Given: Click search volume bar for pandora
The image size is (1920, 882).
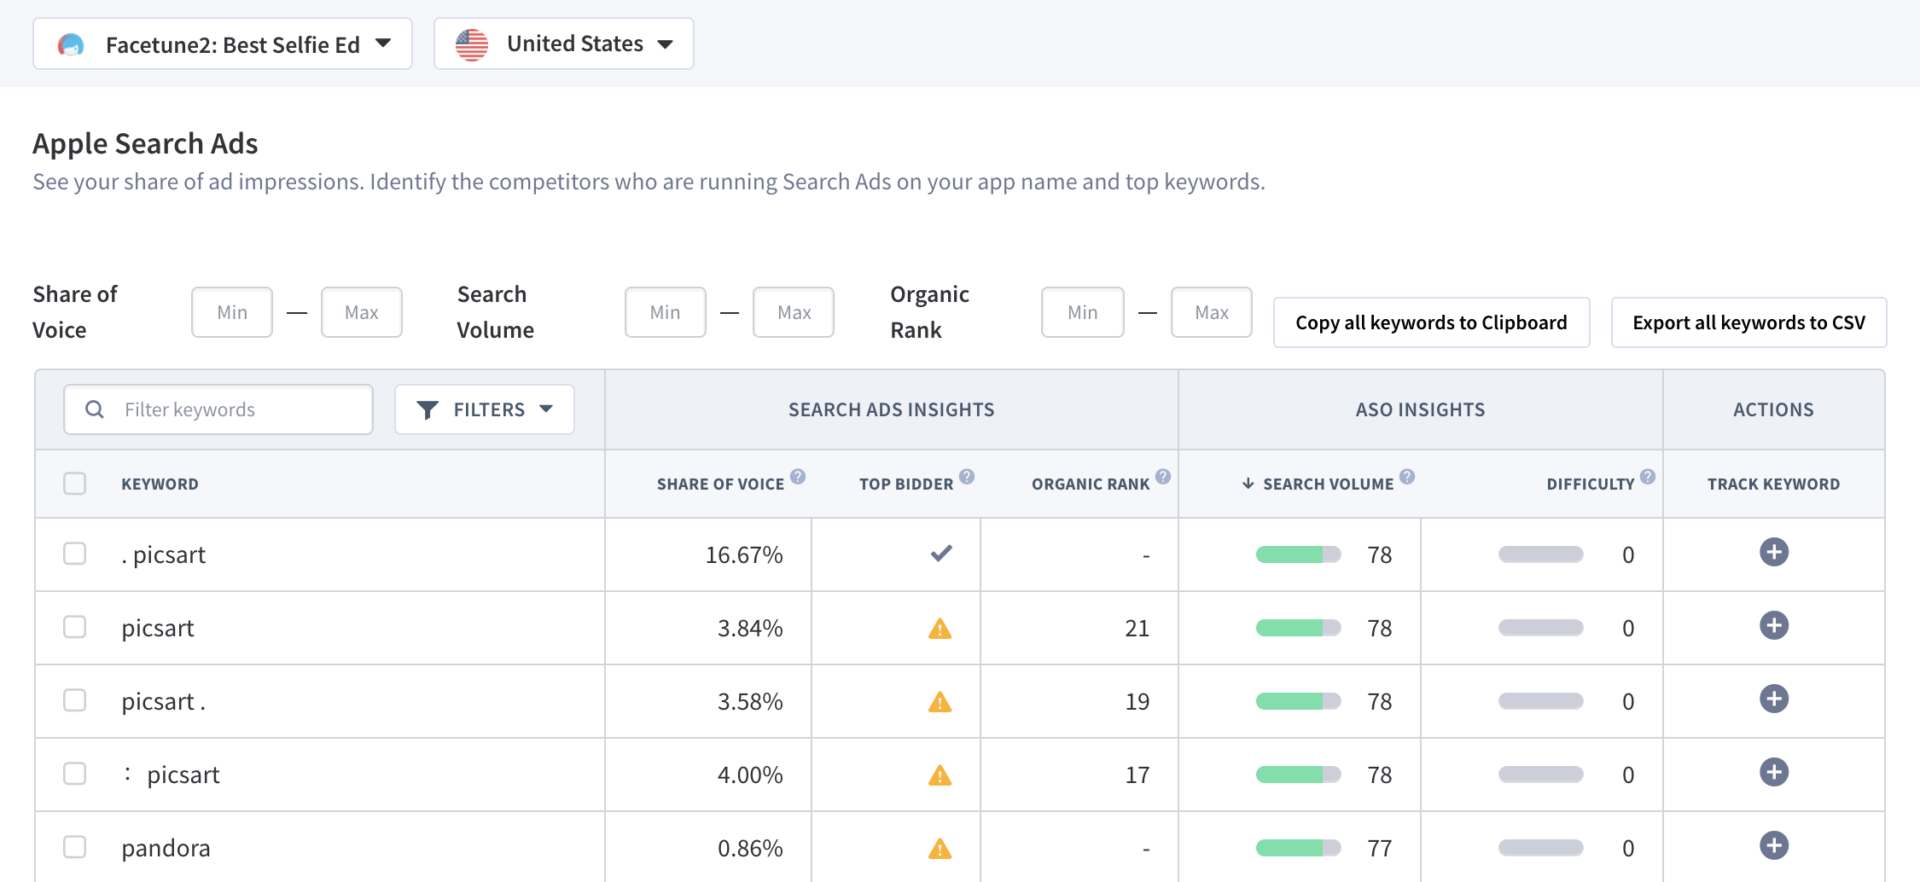Looking at the screenshot, I should coord(1298,848).
